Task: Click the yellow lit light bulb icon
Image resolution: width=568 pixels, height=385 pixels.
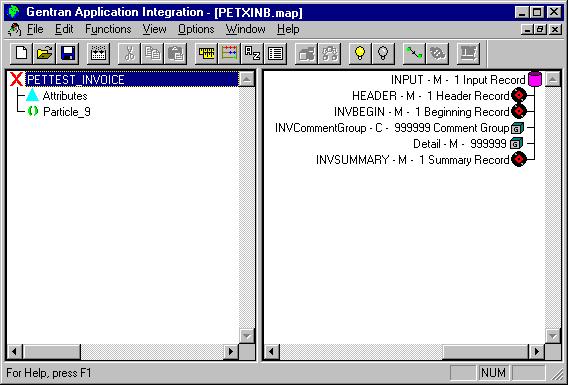Action: (x=360, y=54)
